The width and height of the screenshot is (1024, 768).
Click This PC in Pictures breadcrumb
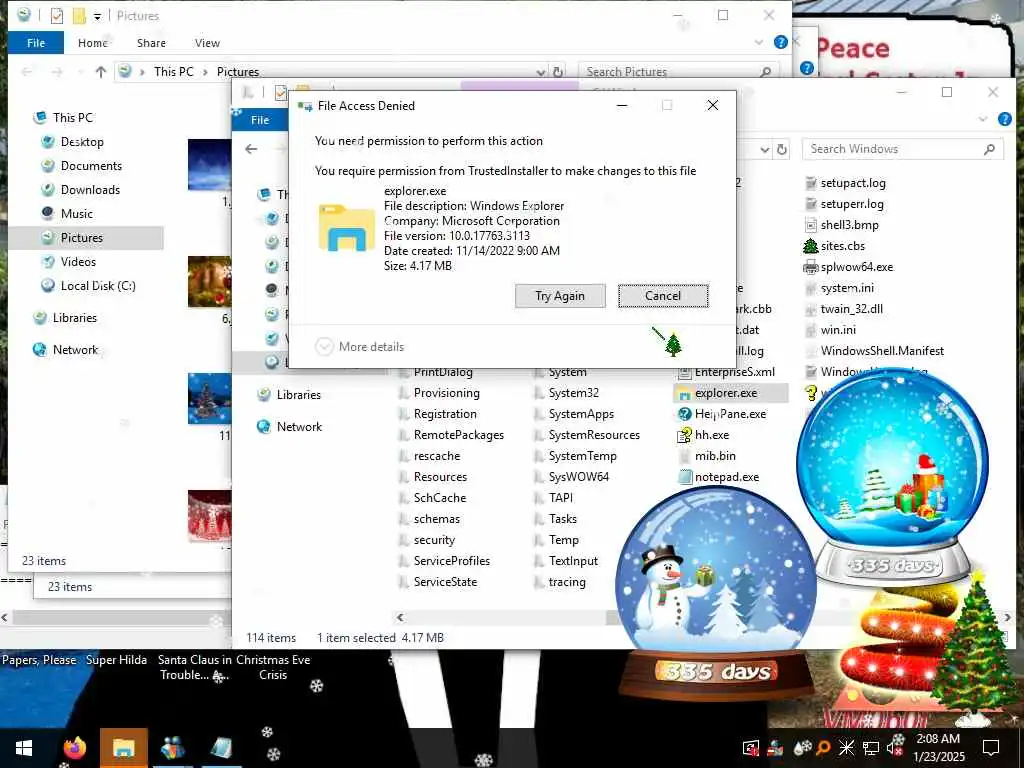point(174,72)
